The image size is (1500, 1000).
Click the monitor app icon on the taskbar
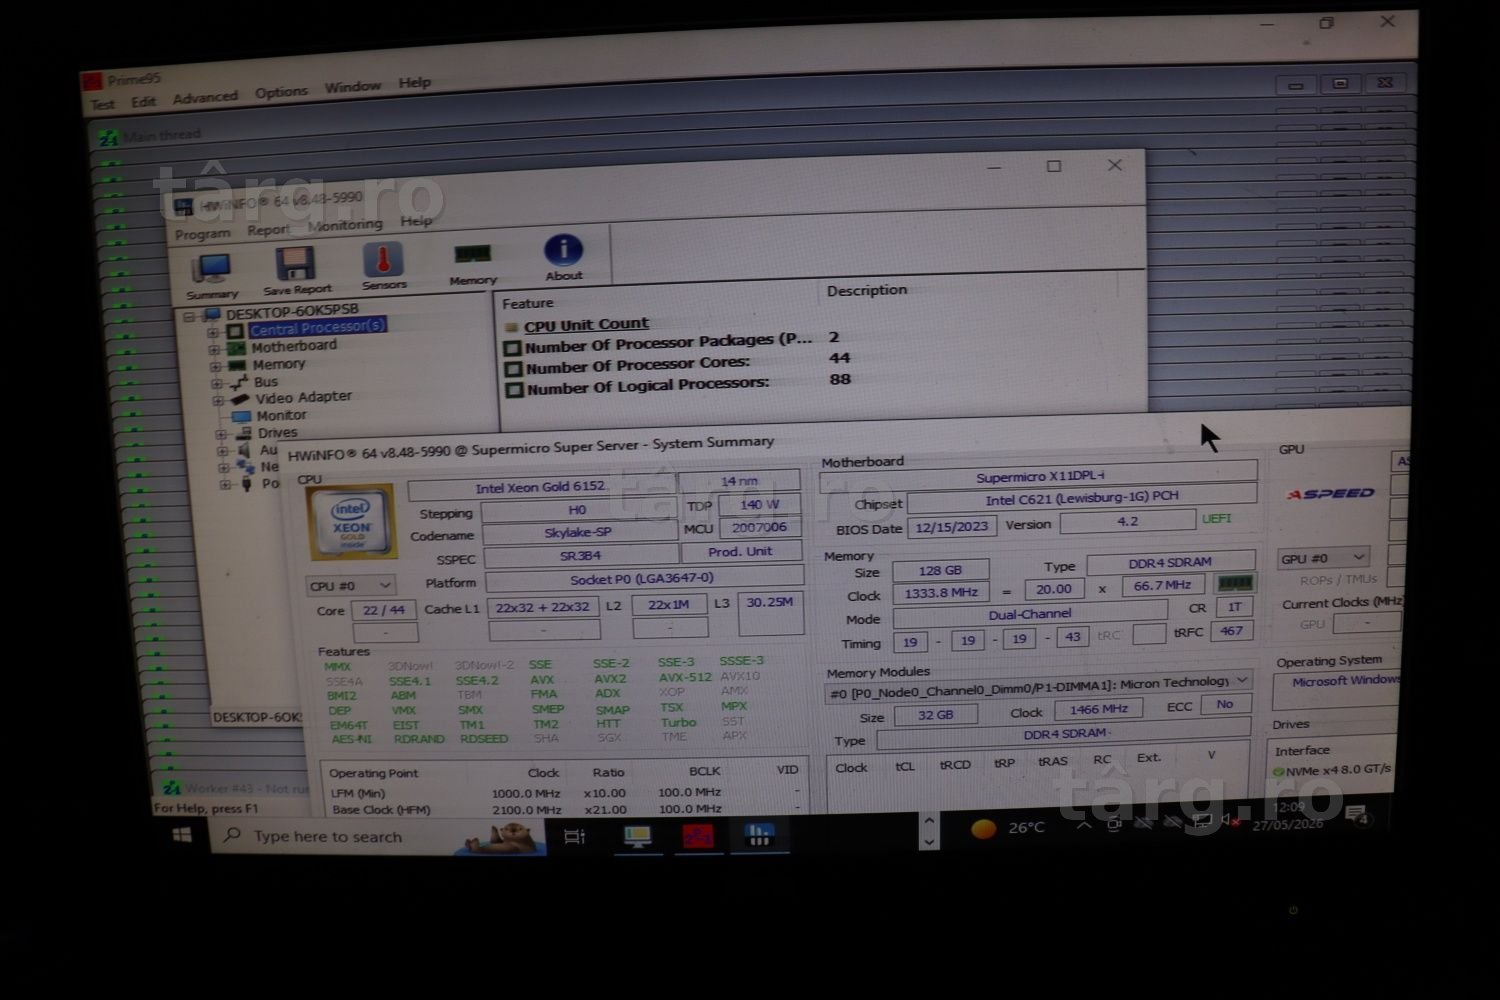click(x=637, y=836)
